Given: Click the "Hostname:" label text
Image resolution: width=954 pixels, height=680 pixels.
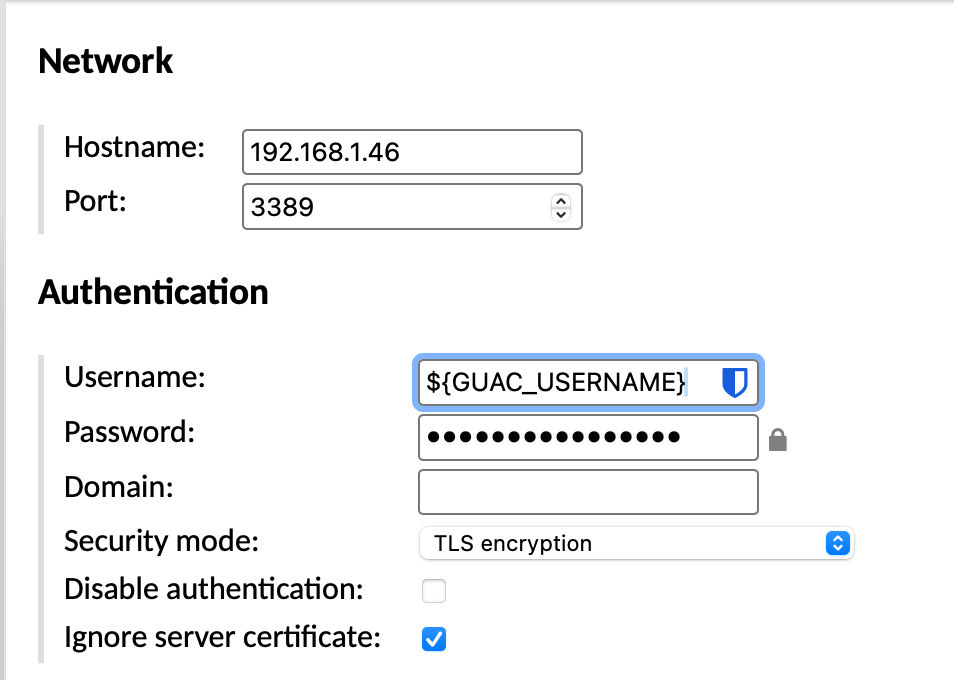Looking at the screenshot, I should 134,148.
